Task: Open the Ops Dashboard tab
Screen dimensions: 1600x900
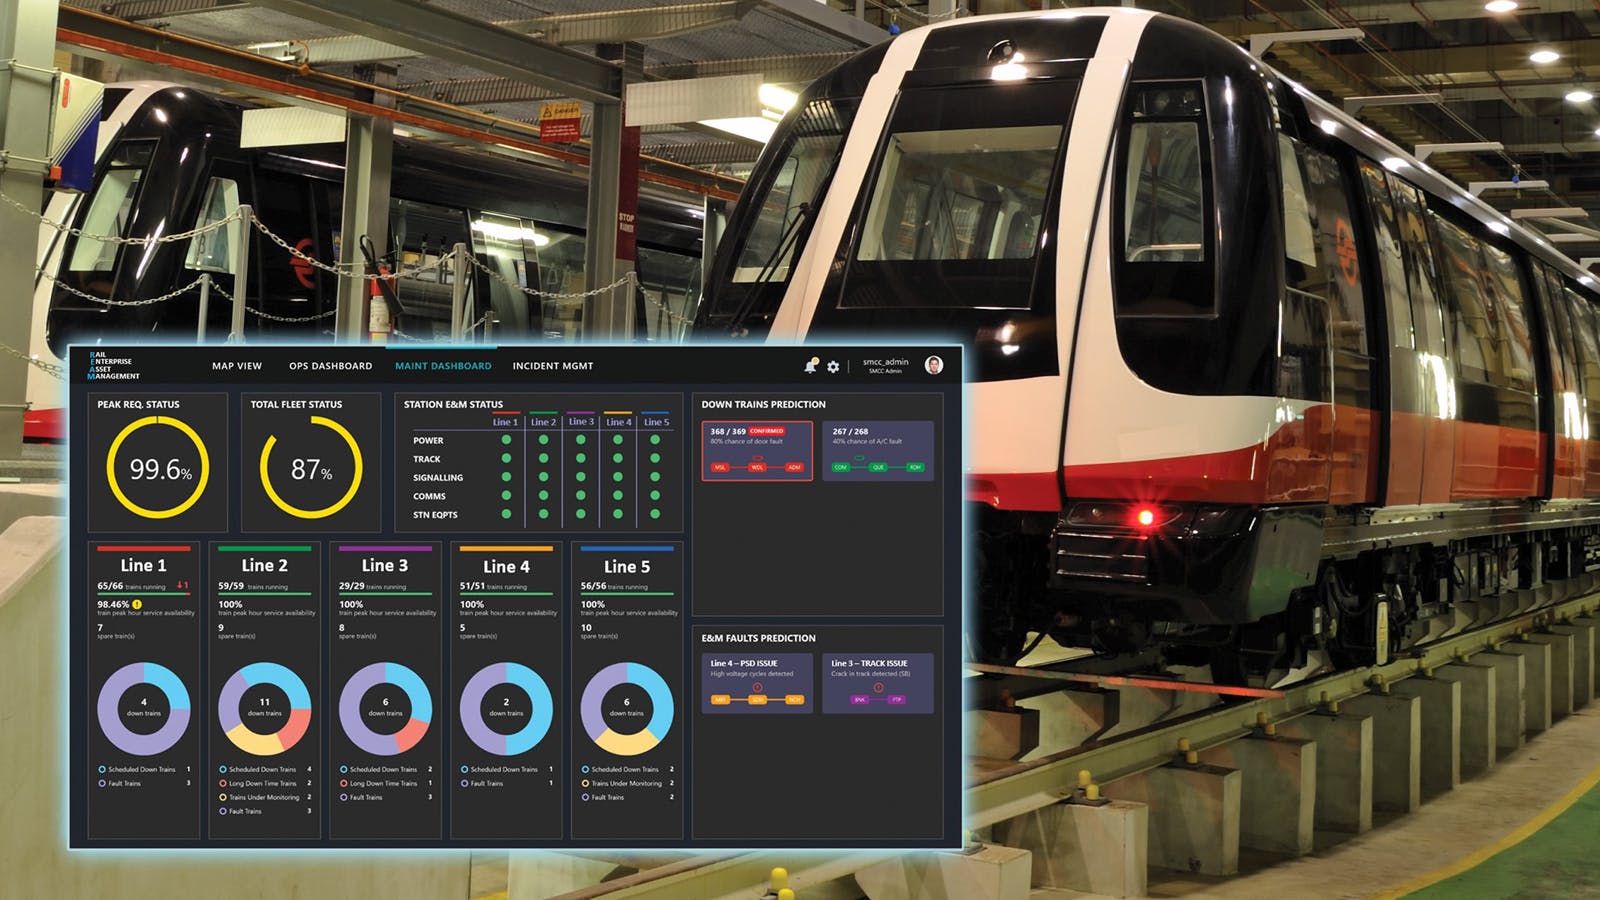Action: coord(330,366)
